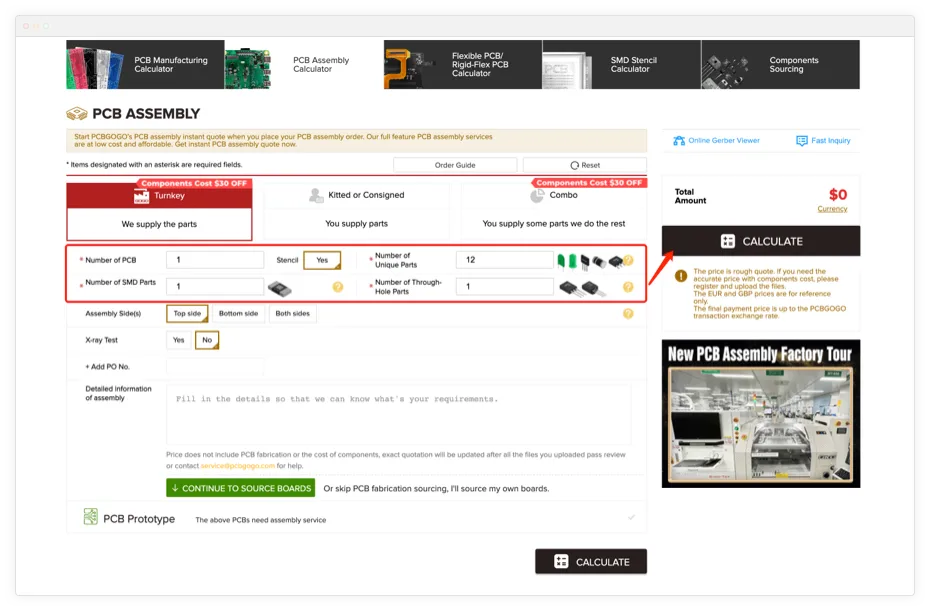Focus the Number of Unique Parts field
Image resolution: width=930 pixels, height=611 pixels.
tap(505, 260)
